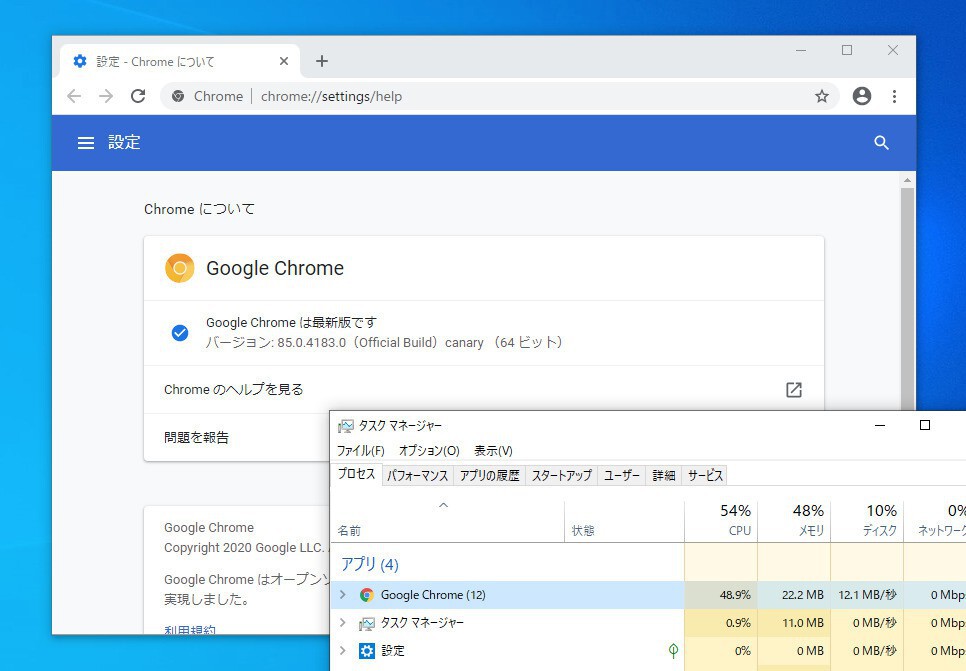This screenshot has height=671, width=966.
Task: Expand the Google Chrome (12) process group
Action: click(x=343, y=595)
